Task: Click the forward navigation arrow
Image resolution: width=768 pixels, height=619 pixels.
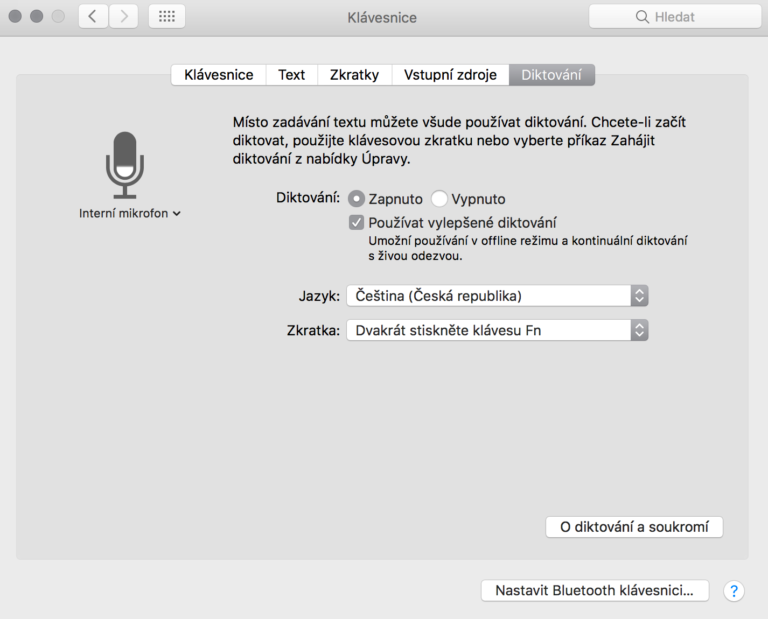Action: tap(124, 17)
